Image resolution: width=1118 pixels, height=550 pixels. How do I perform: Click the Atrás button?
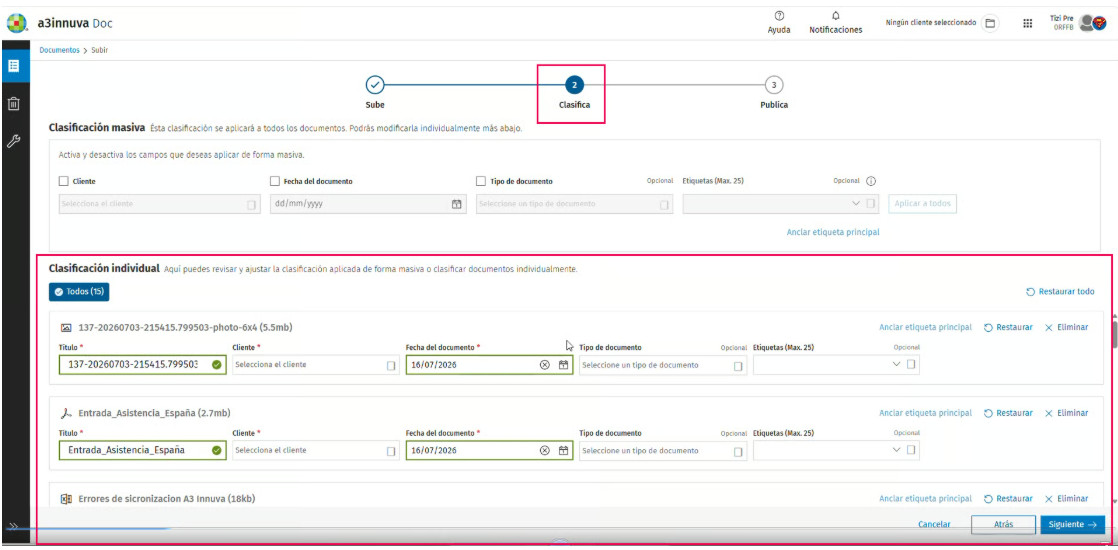point(1003,524)
